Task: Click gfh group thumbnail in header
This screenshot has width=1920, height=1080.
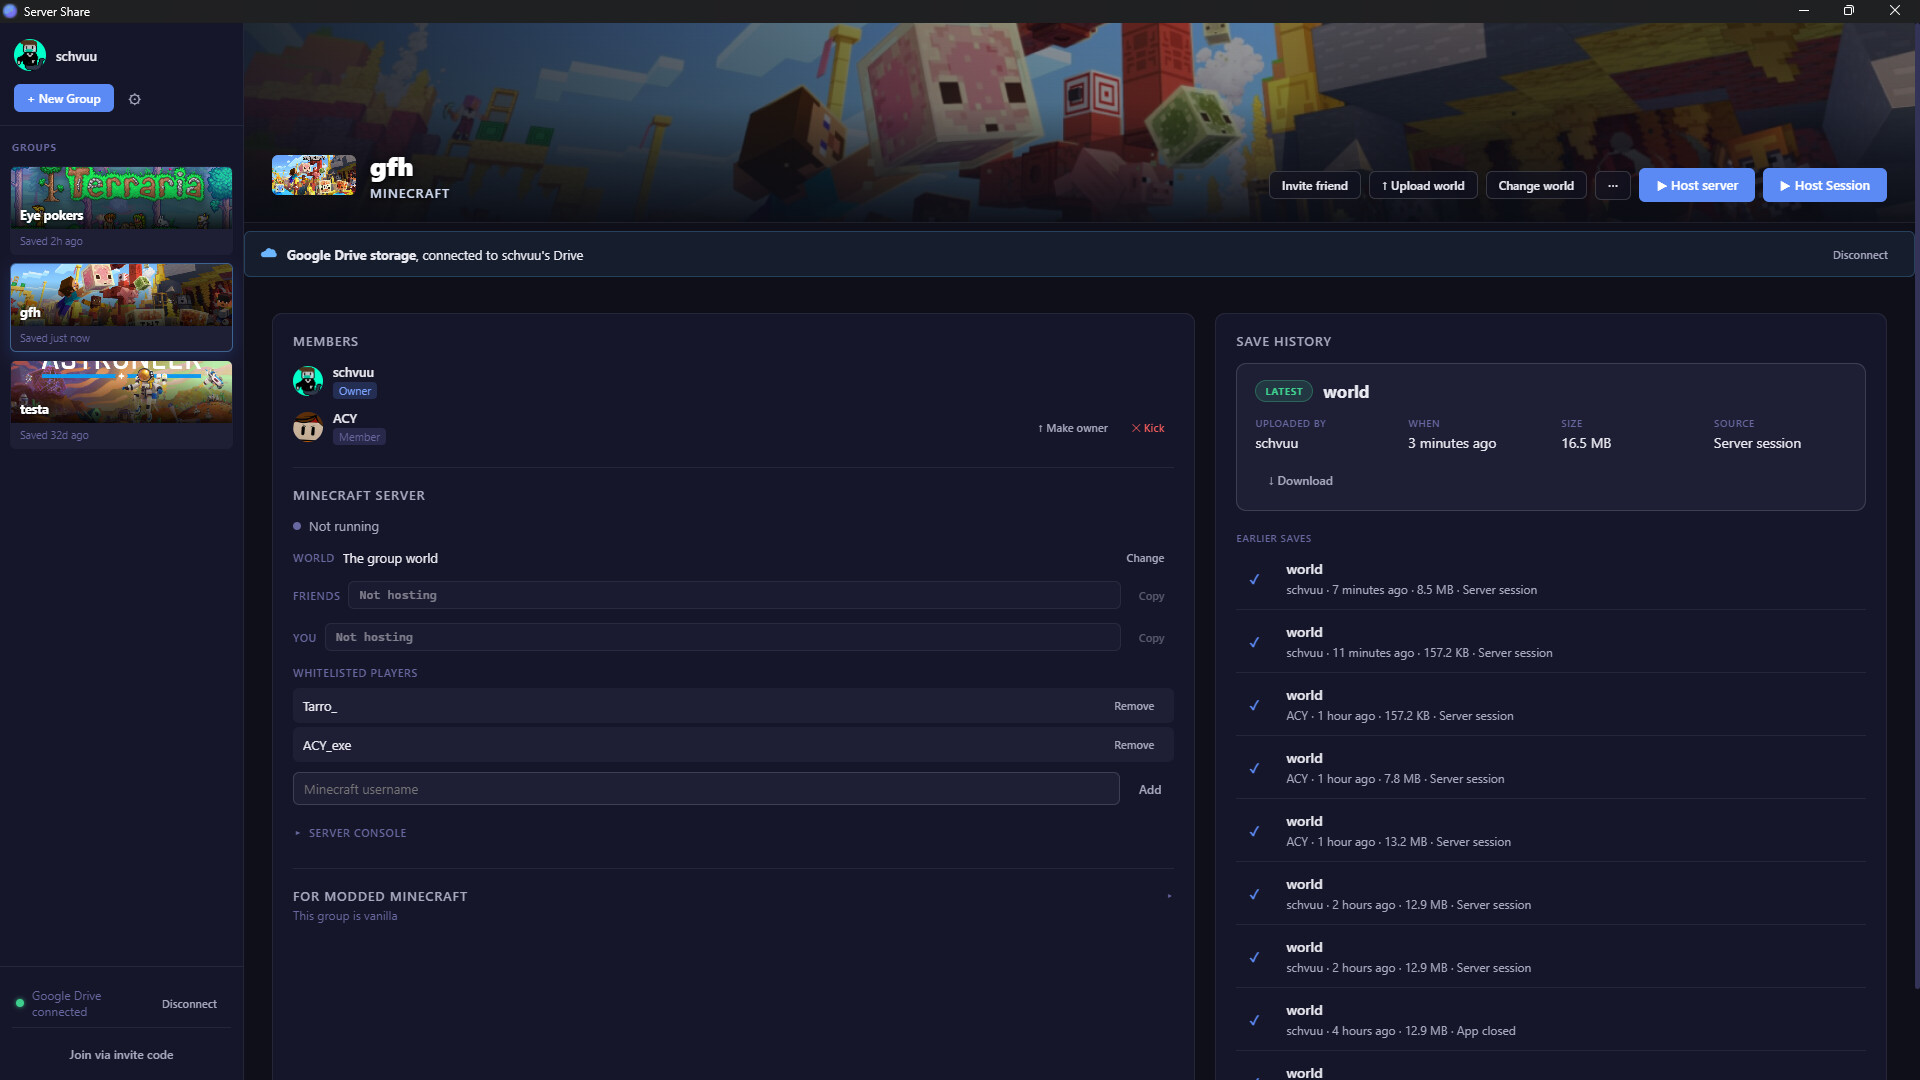Action: 314,175
